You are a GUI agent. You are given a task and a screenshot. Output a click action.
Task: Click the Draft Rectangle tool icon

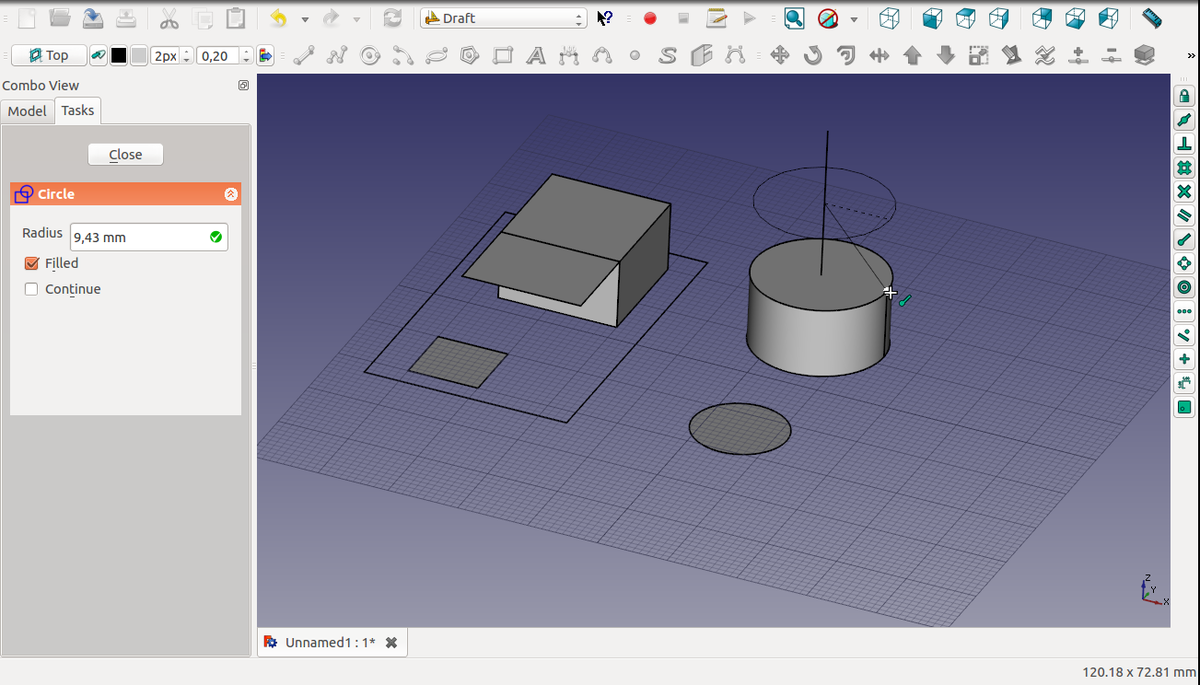503,56
